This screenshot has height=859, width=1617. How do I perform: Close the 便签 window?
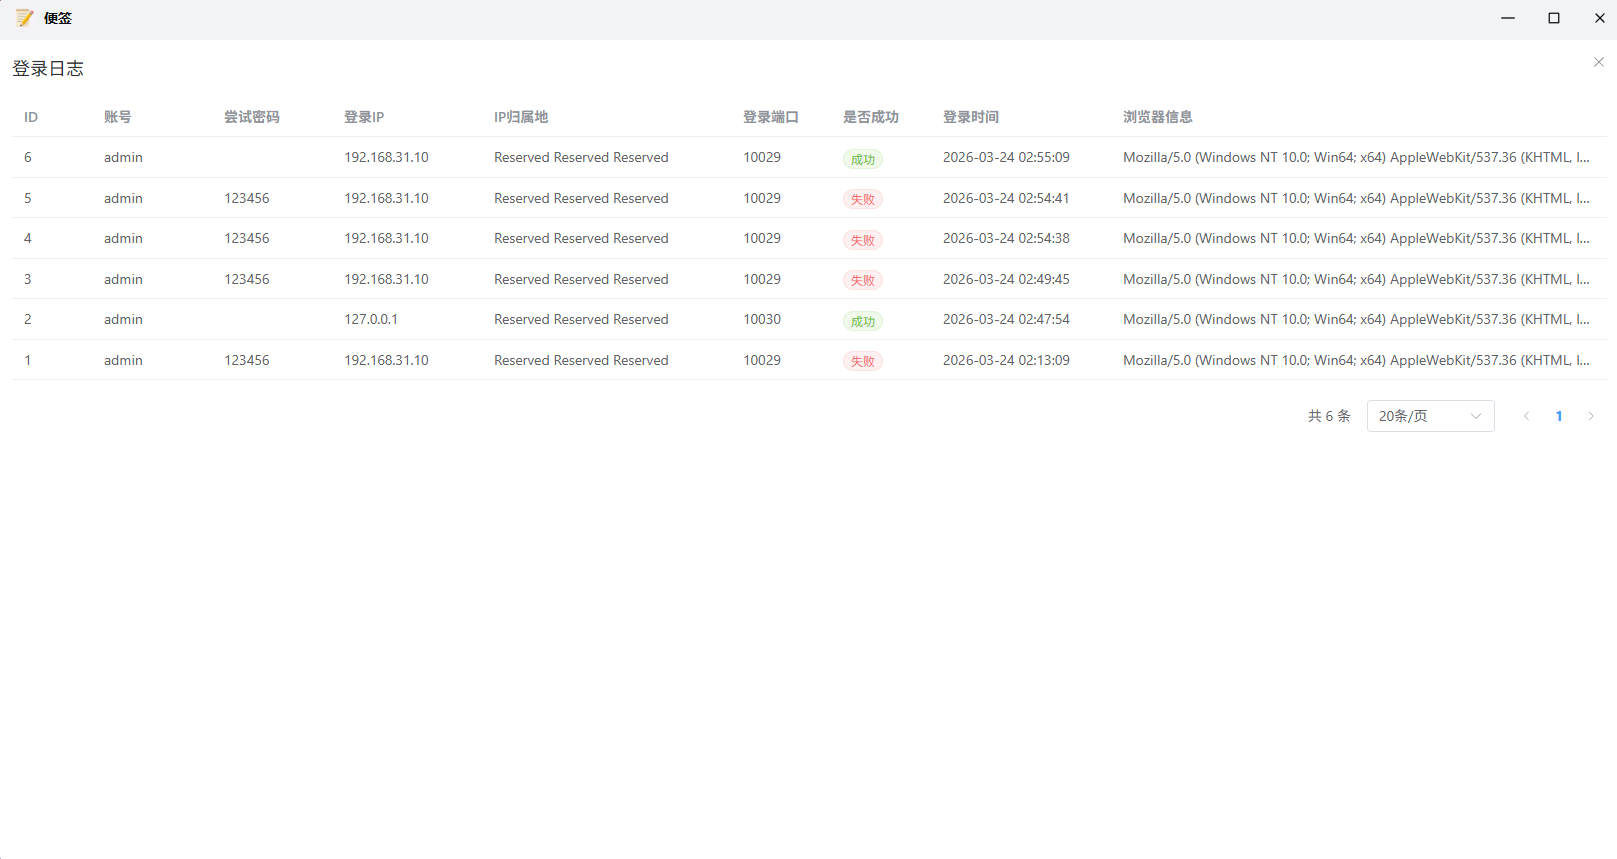[1600, 18]
